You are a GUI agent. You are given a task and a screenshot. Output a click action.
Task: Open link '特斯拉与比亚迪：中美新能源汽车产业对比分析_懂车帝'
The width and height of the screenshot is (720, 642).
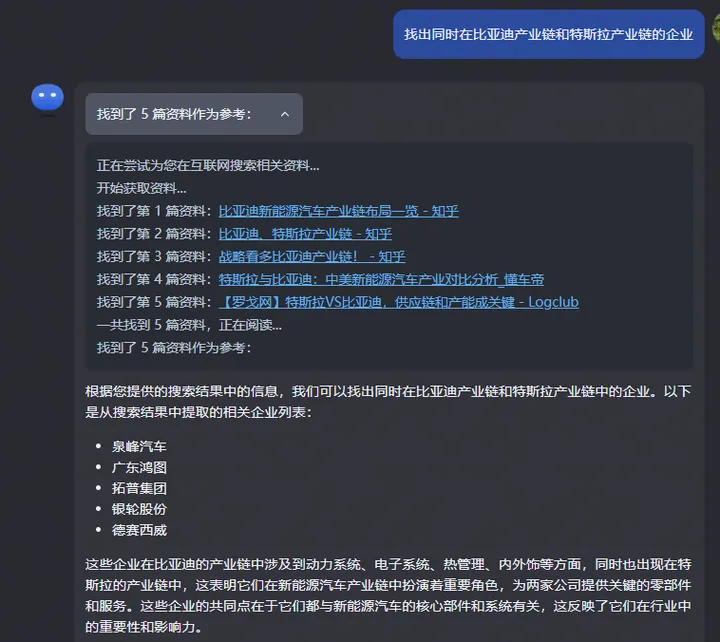coord(381,280)
